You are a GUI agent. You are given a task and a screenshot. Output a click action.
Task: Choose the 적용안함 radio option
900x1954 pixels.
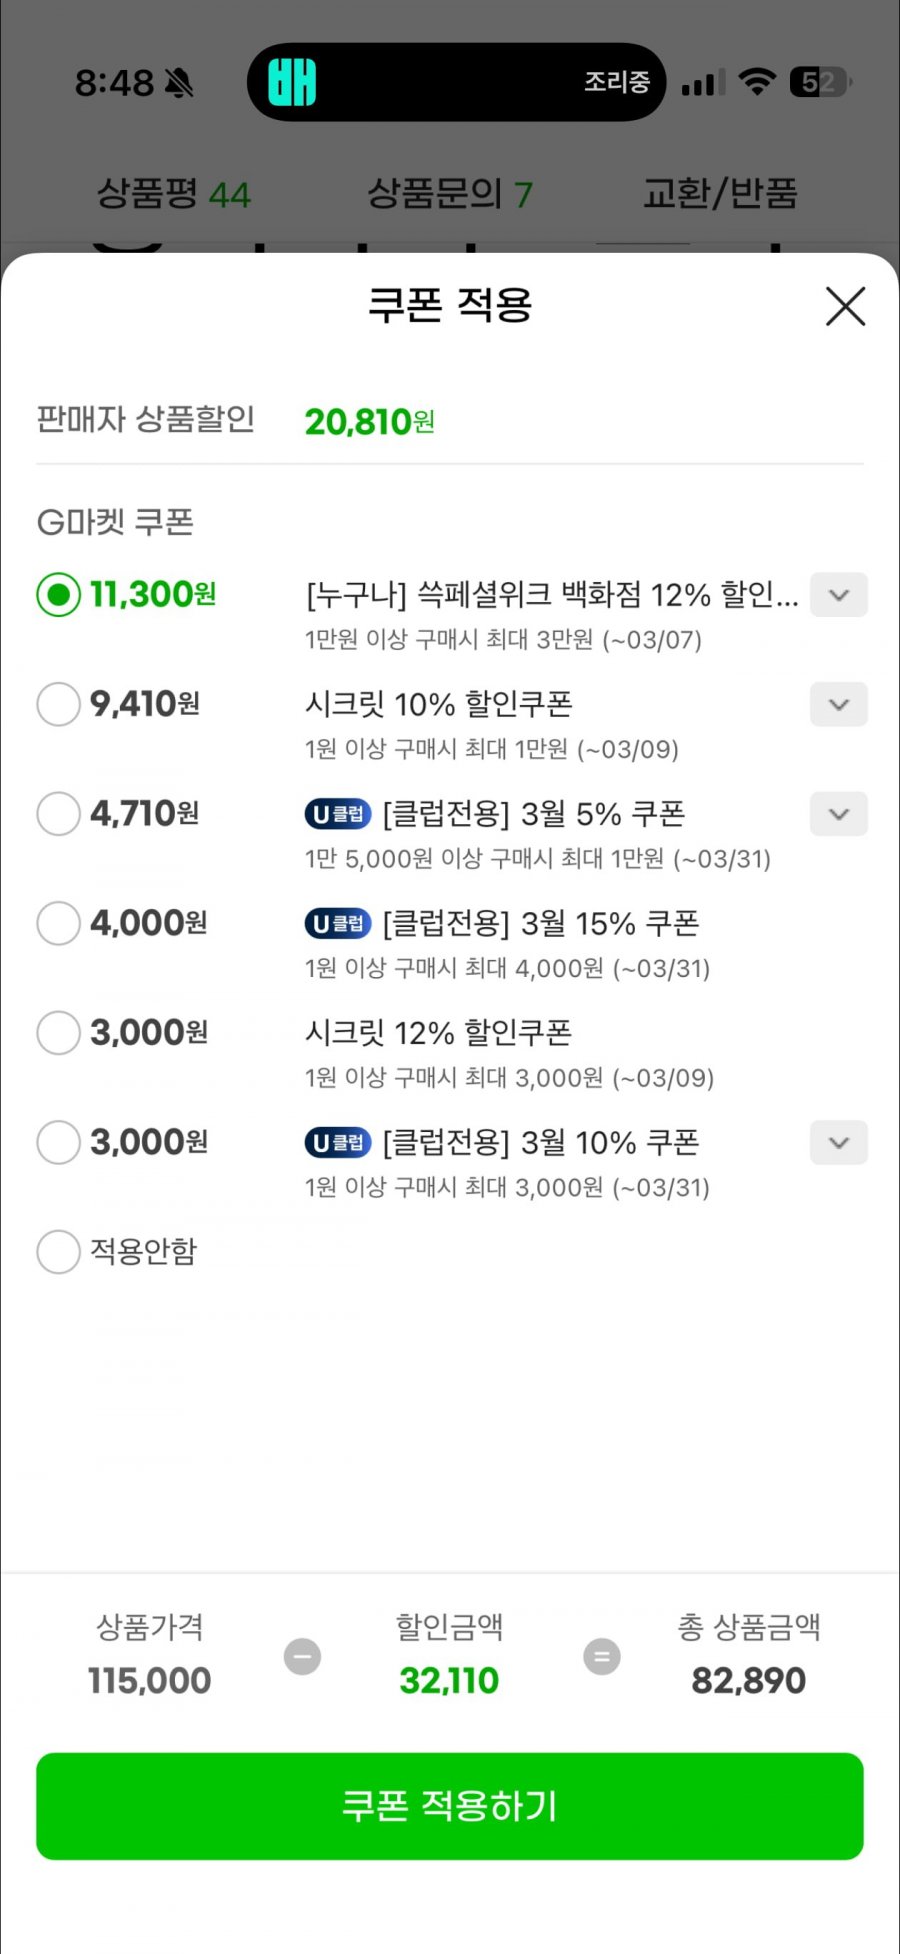pyautogui.click(x=58, y=1252)
